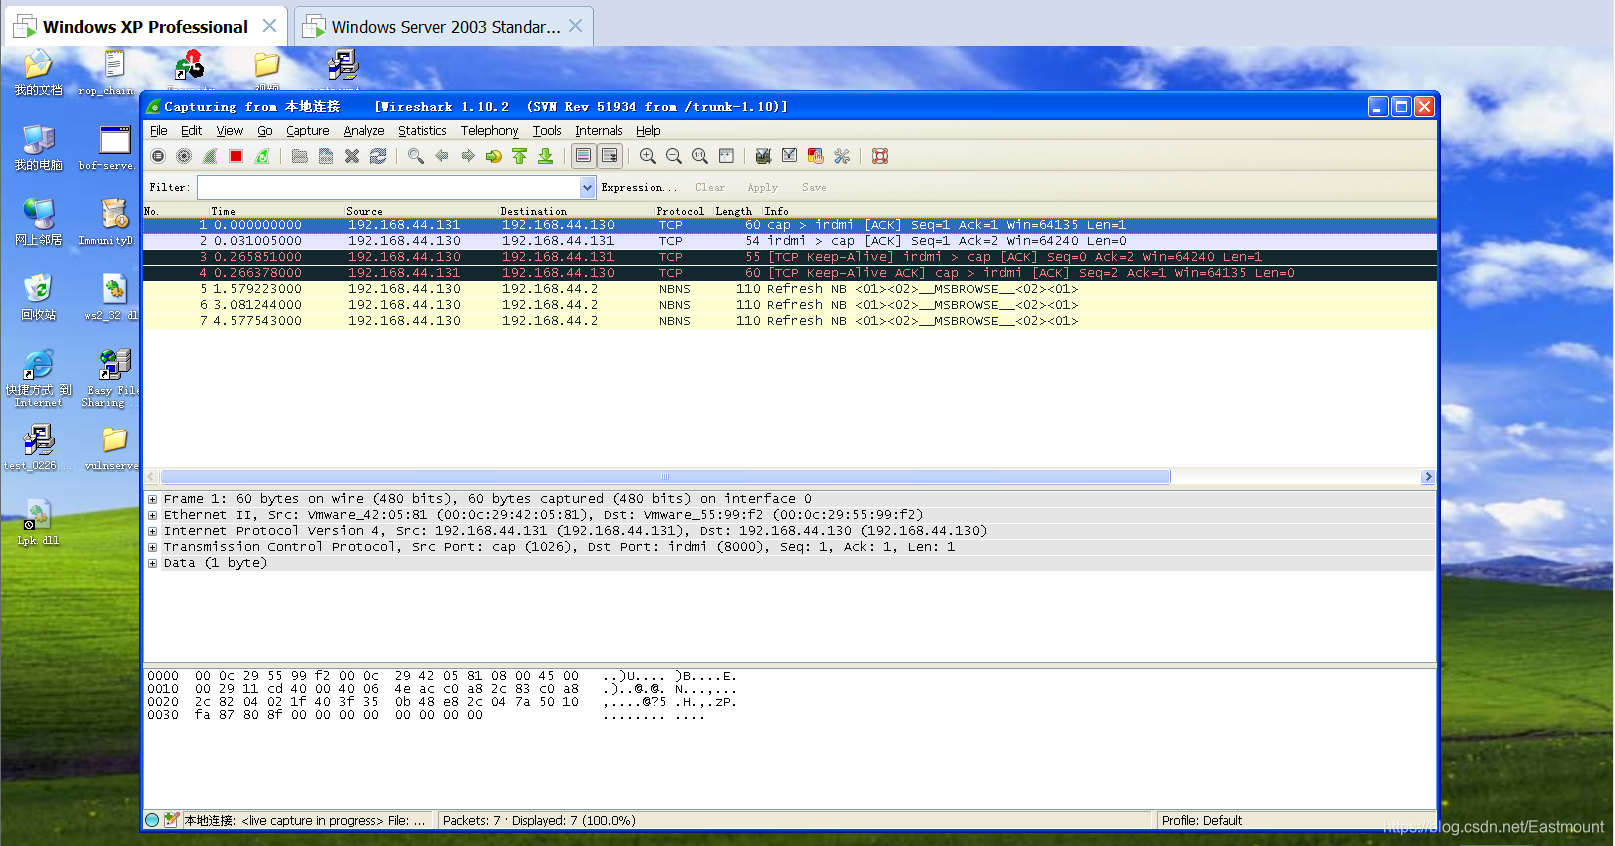Open the filter history dropdown arrow

point(588,187)
